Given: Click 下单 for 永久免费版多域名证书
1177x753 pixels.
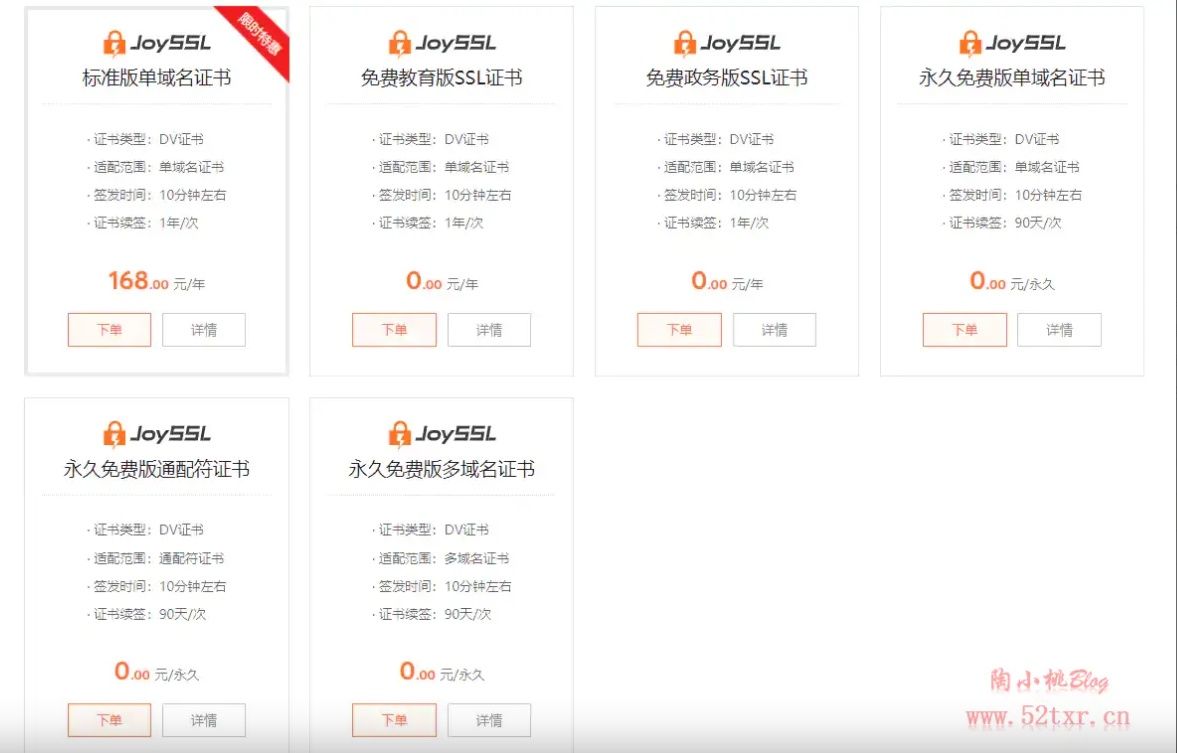Looking at the screenshot, I should click(394, 720).
